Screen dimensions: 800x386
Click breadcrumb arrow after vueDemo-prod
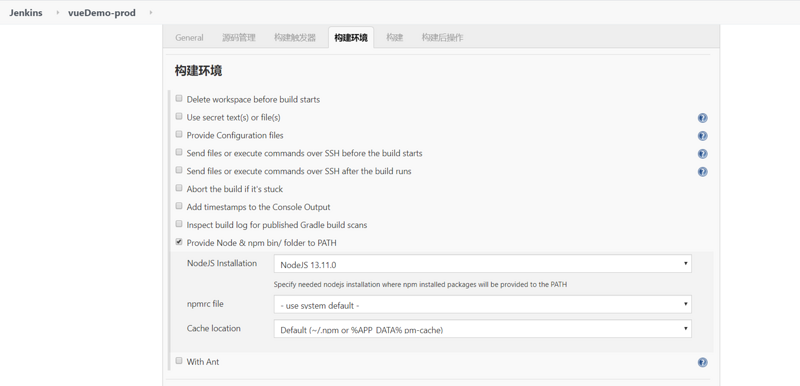pyautogui.click(x=151, y=12)
